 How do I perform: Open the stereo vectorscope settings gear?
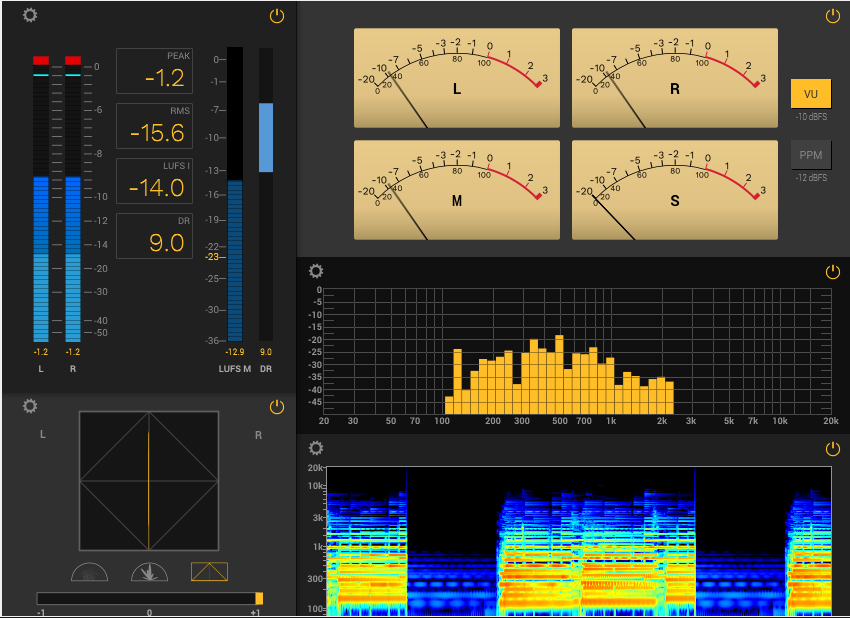coord(30,406)
